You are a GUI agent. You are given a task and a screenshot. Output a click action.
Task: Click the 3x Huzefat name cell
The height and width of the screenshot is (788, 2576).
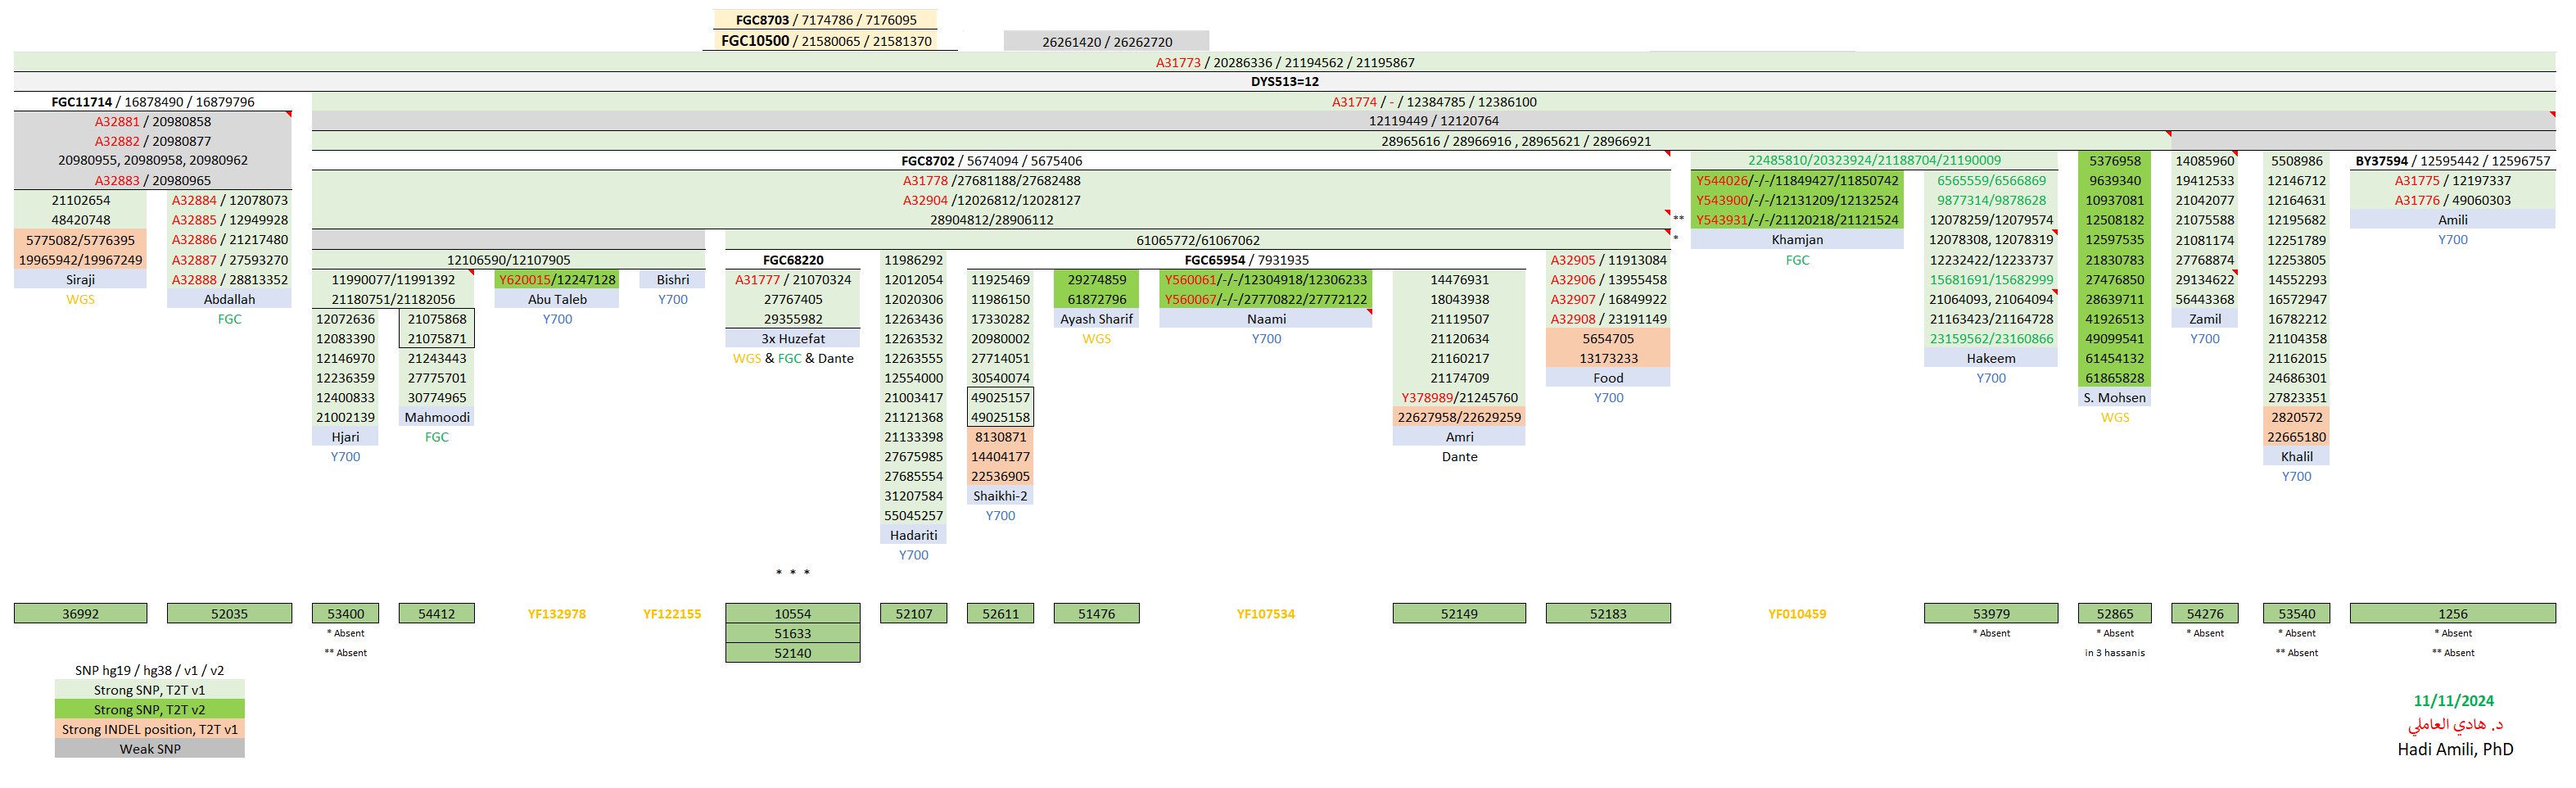pyautogui.click(x=792, y=339)
